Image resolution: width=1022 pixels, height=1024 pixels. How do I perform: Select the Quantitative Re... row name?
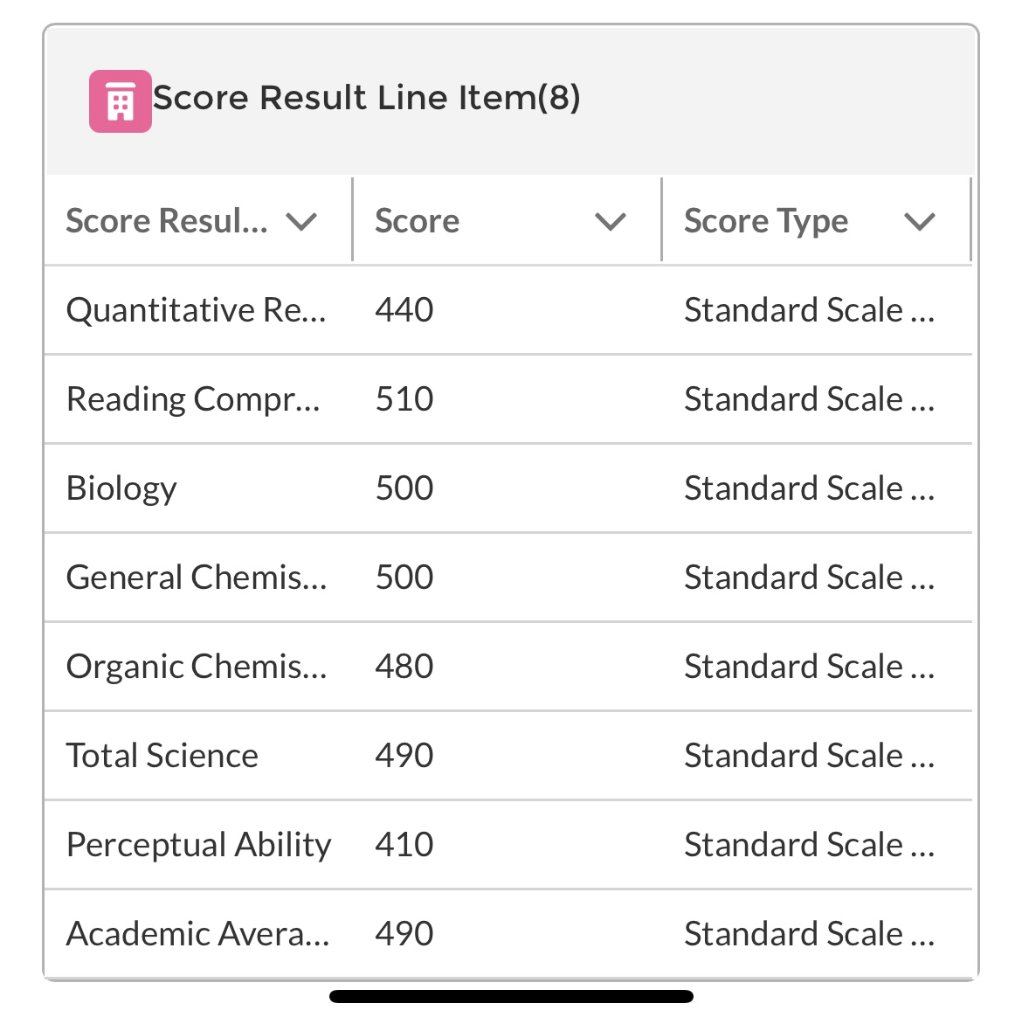[196, 310]
